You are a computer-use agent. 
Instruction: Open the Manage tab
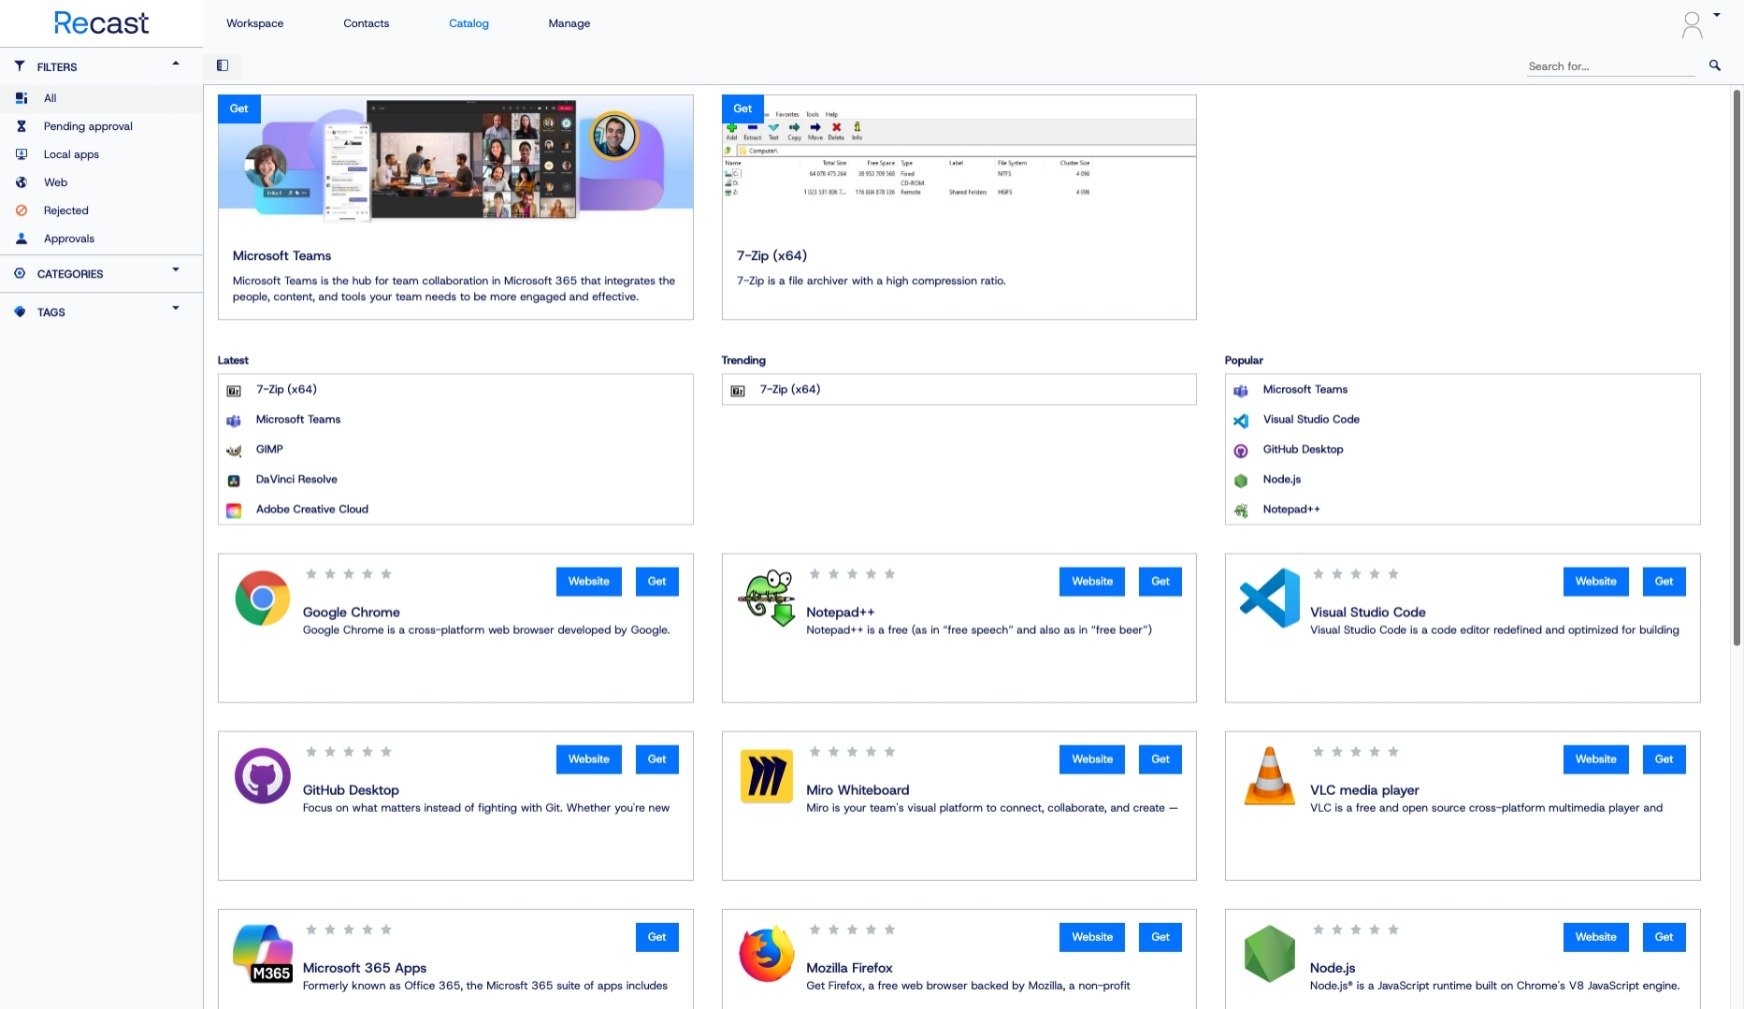point(569,23)
